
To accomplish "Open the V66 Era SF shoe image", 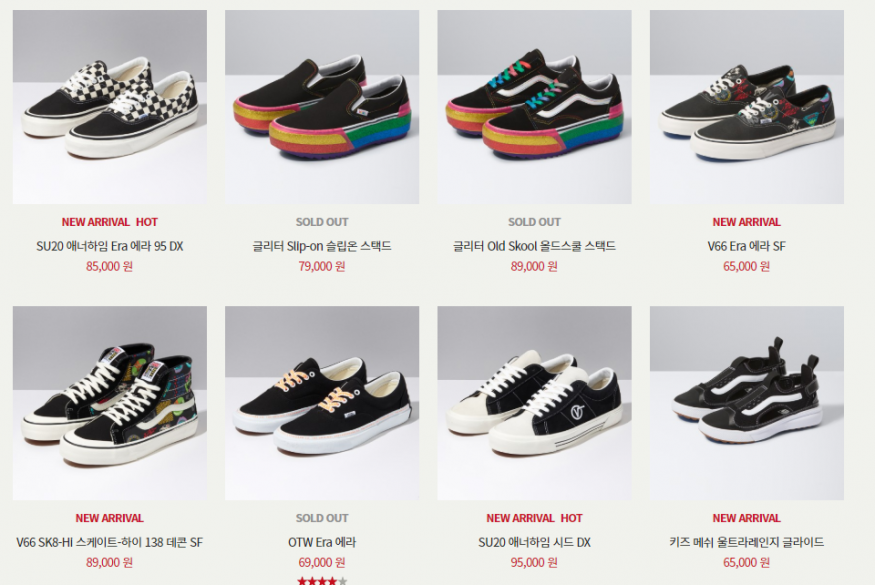I will click(x=747, y=107).
